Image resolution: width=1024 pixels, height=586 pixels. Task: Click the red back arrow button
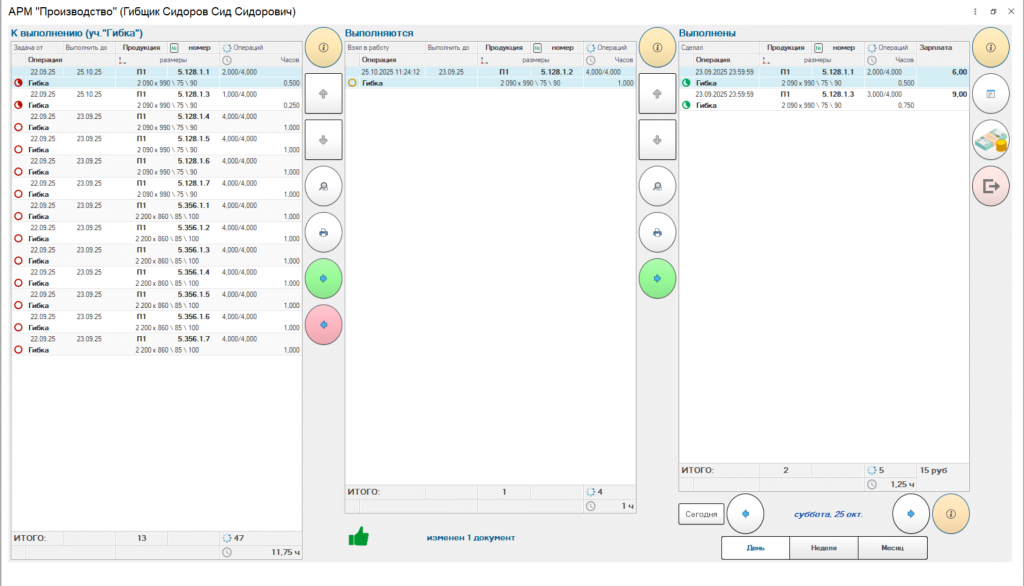[x=323, y=325]
